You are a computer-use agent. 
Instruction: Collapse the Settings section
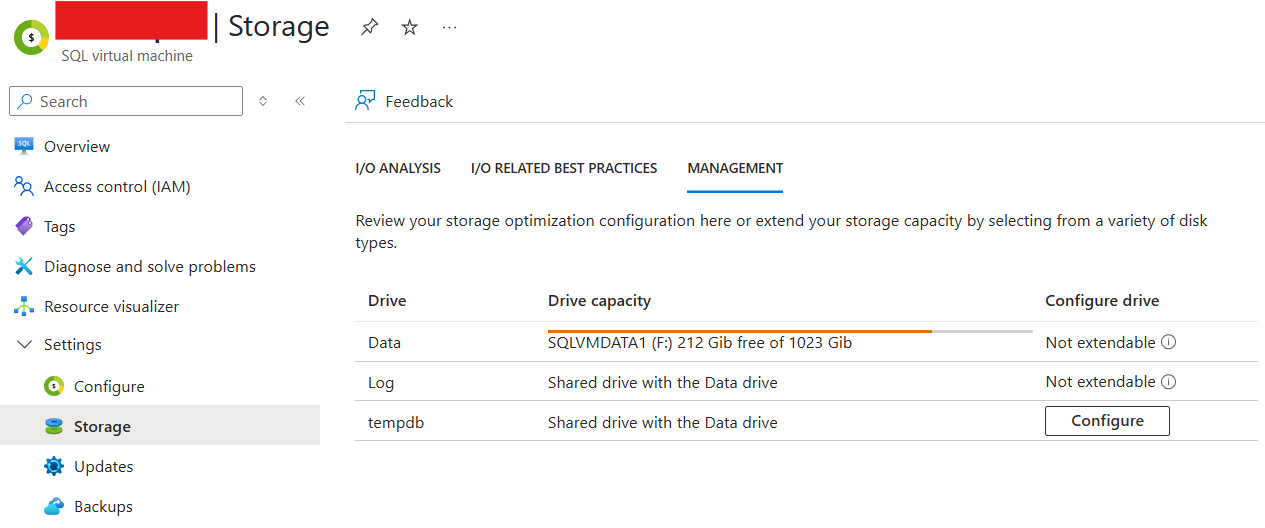(25, 345)
